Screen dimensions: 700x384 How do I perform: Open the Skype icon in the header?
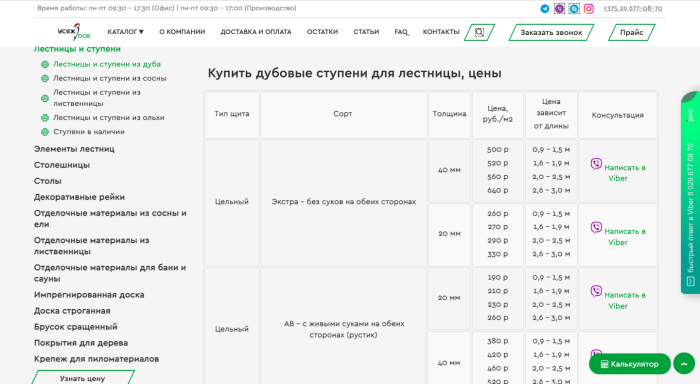tap(574, 8)
